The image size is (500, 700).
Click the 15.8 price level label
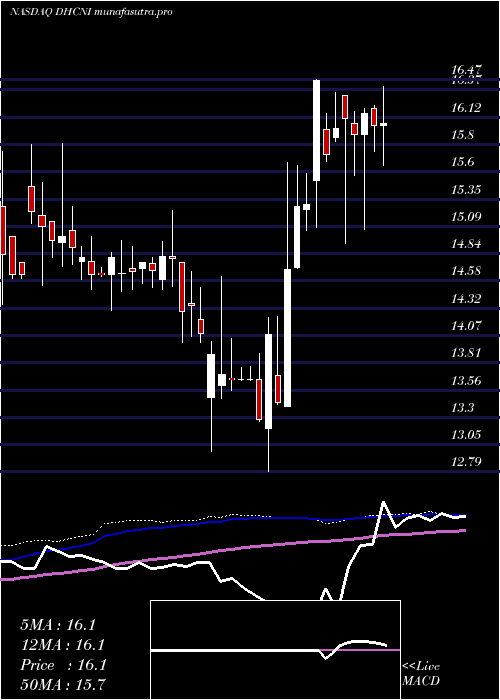(462, 135)
